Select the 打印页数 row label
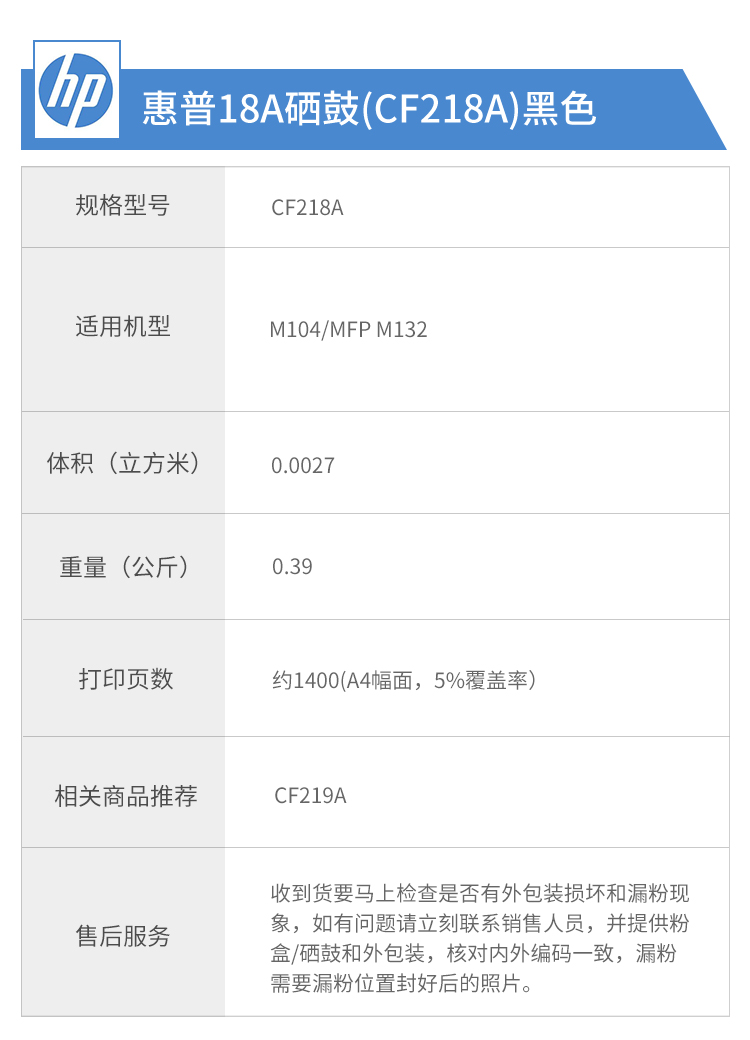This screenshot has width=750, height=1040. point(126,679)
